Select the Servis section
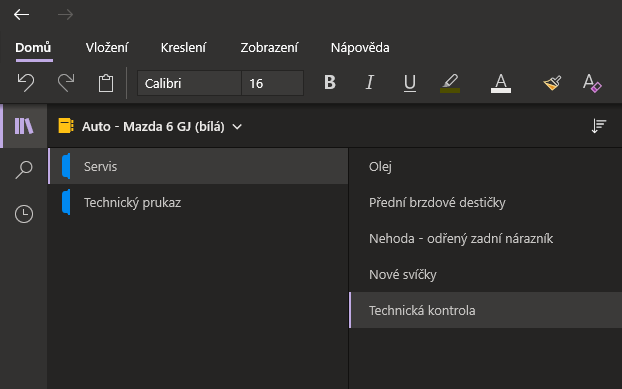 point(198,166)
